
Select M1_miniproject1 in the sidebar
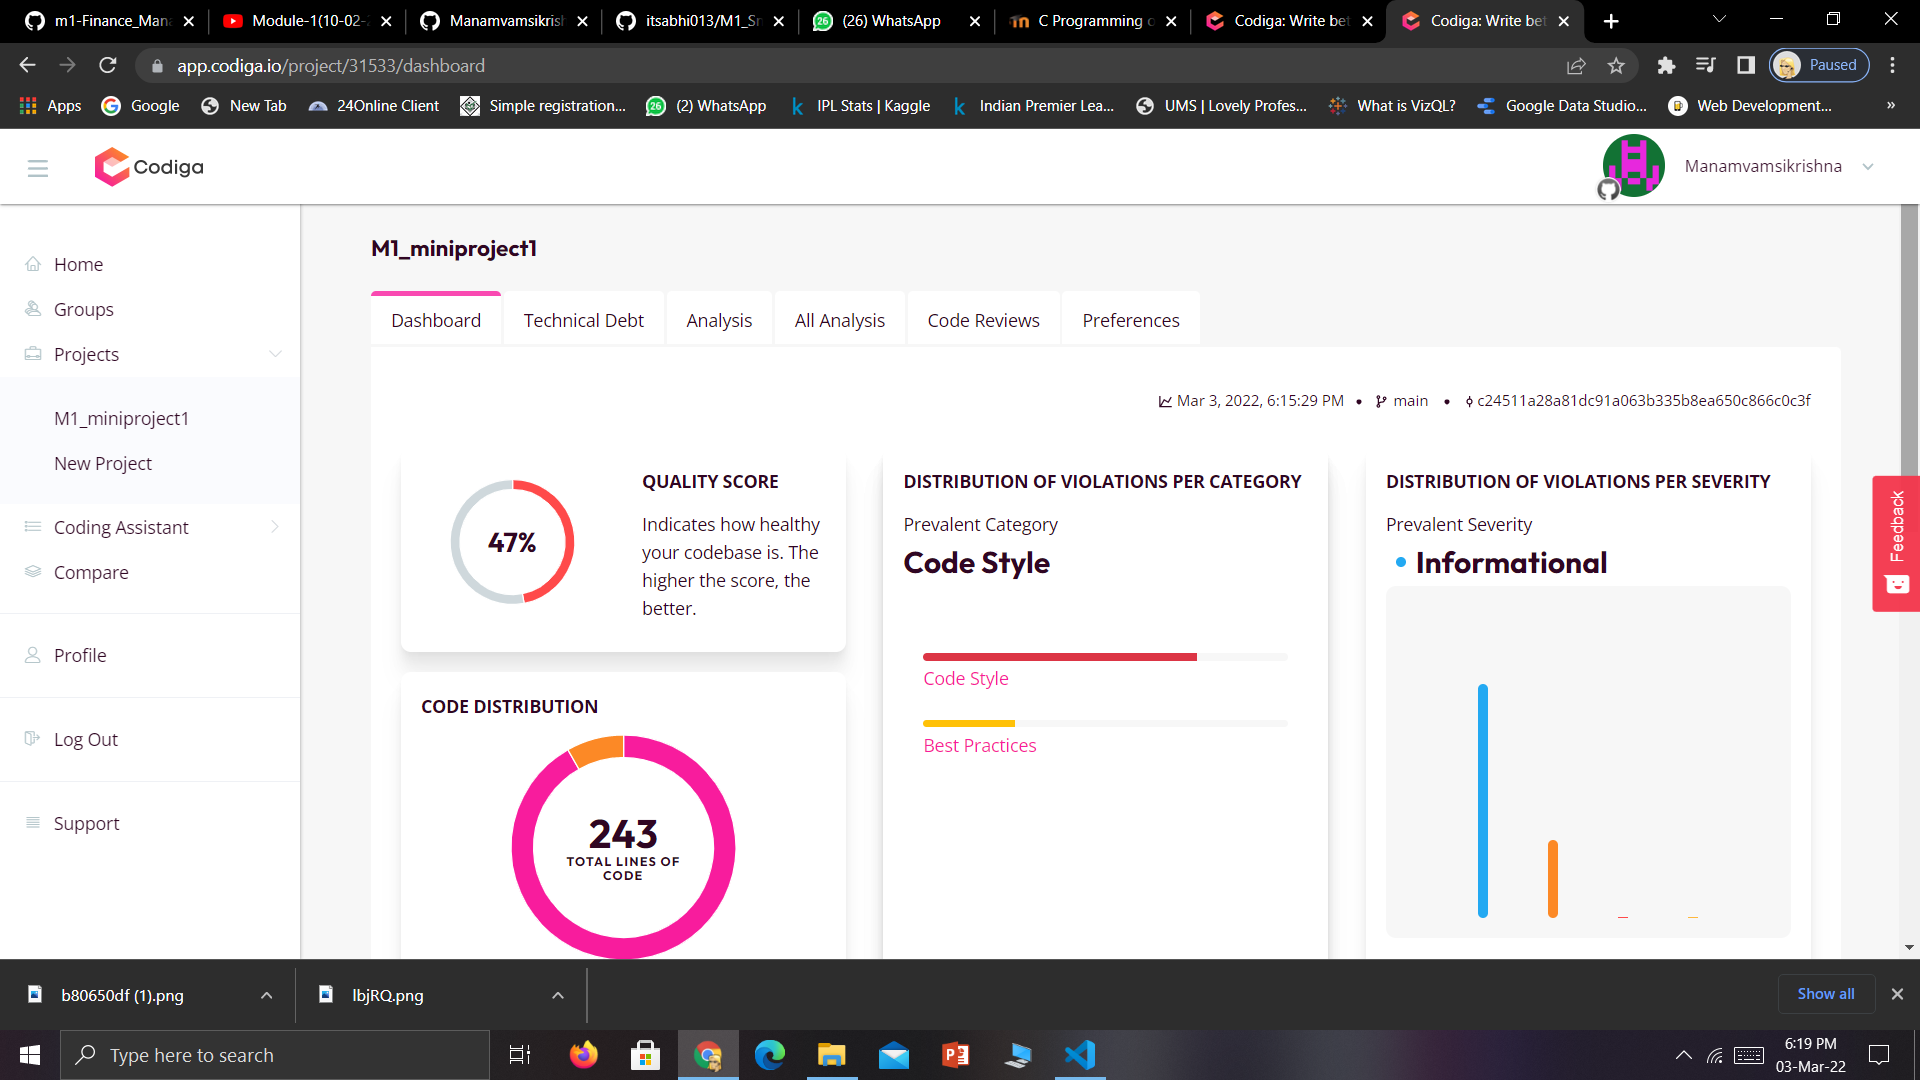pos(121,418)
